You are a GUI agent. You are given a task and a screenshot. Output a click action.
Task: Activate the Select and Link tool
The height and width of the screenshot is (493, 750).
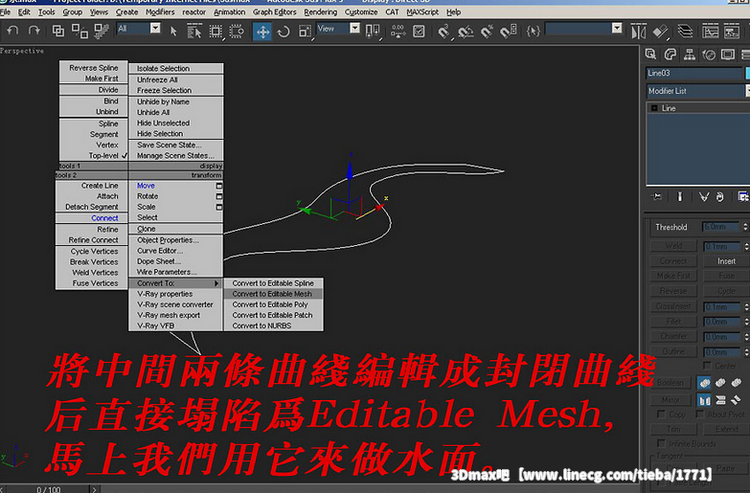pyautogui.click(x=58, y=31)
